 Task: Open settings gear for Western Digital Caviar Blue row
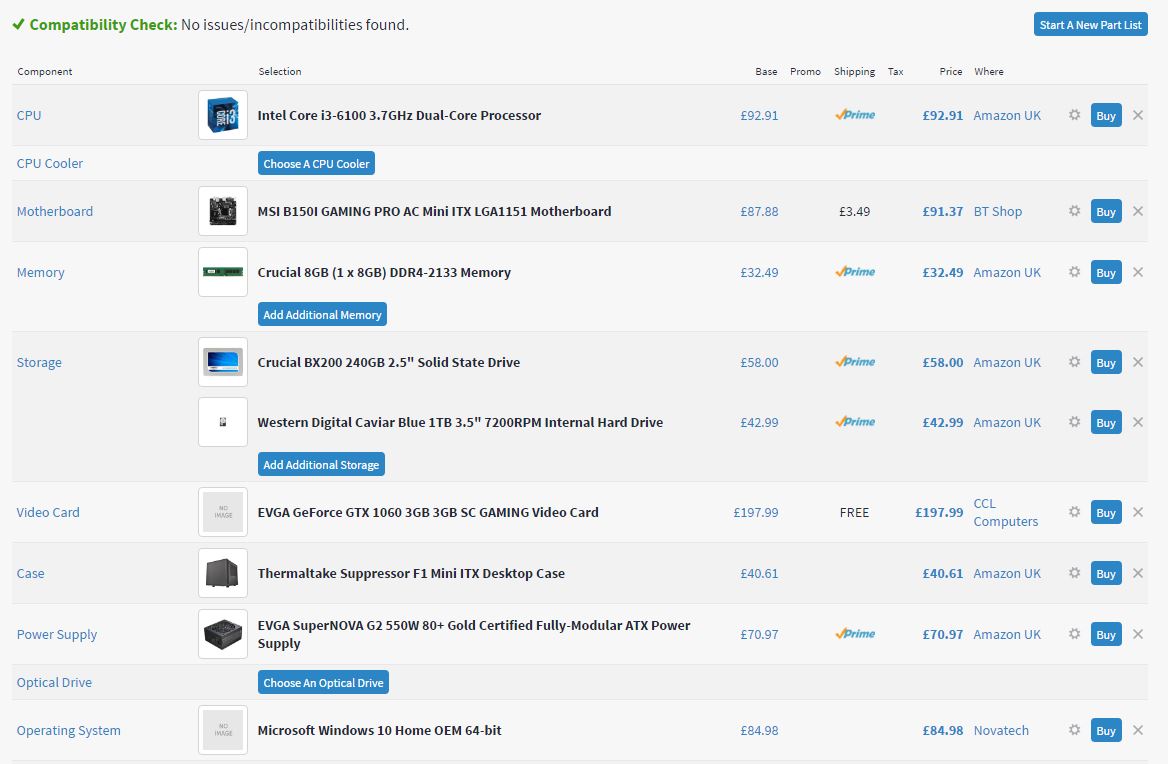coord(1074,421)
